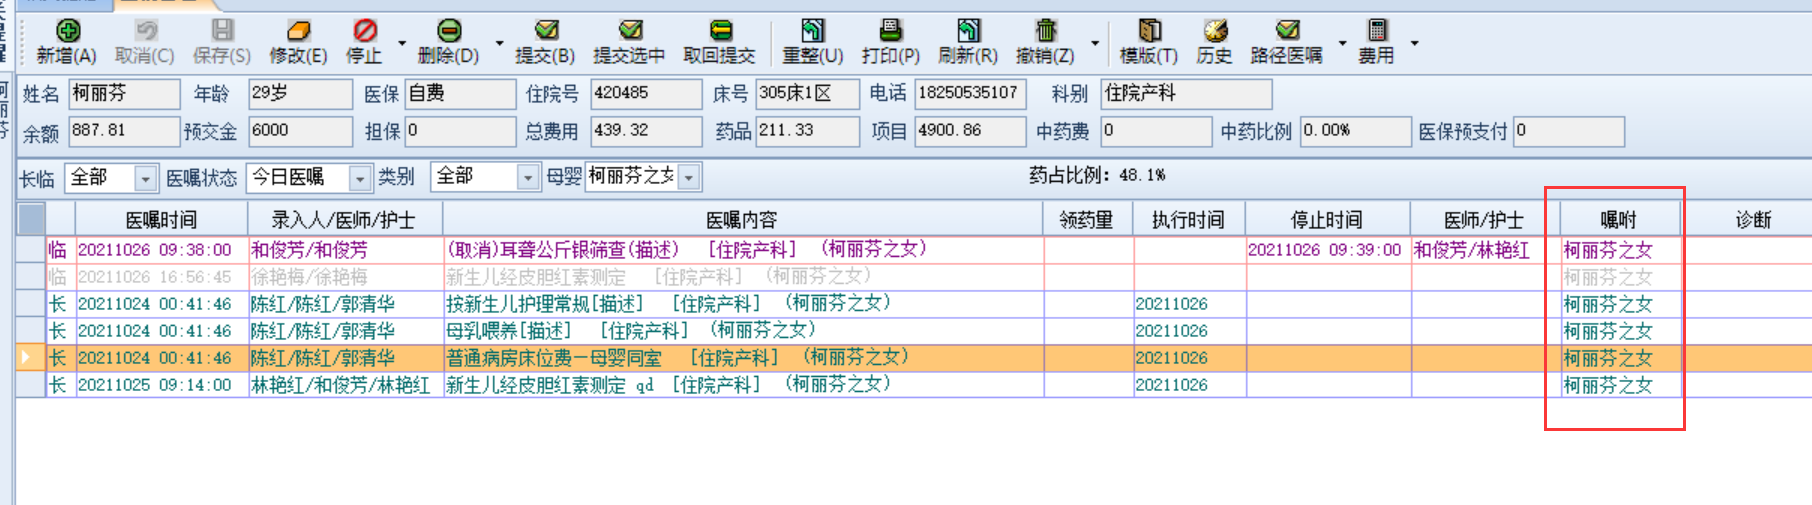
Task: Click the 录入人/医师/护士 column header
Action: [x=345, y=219]
